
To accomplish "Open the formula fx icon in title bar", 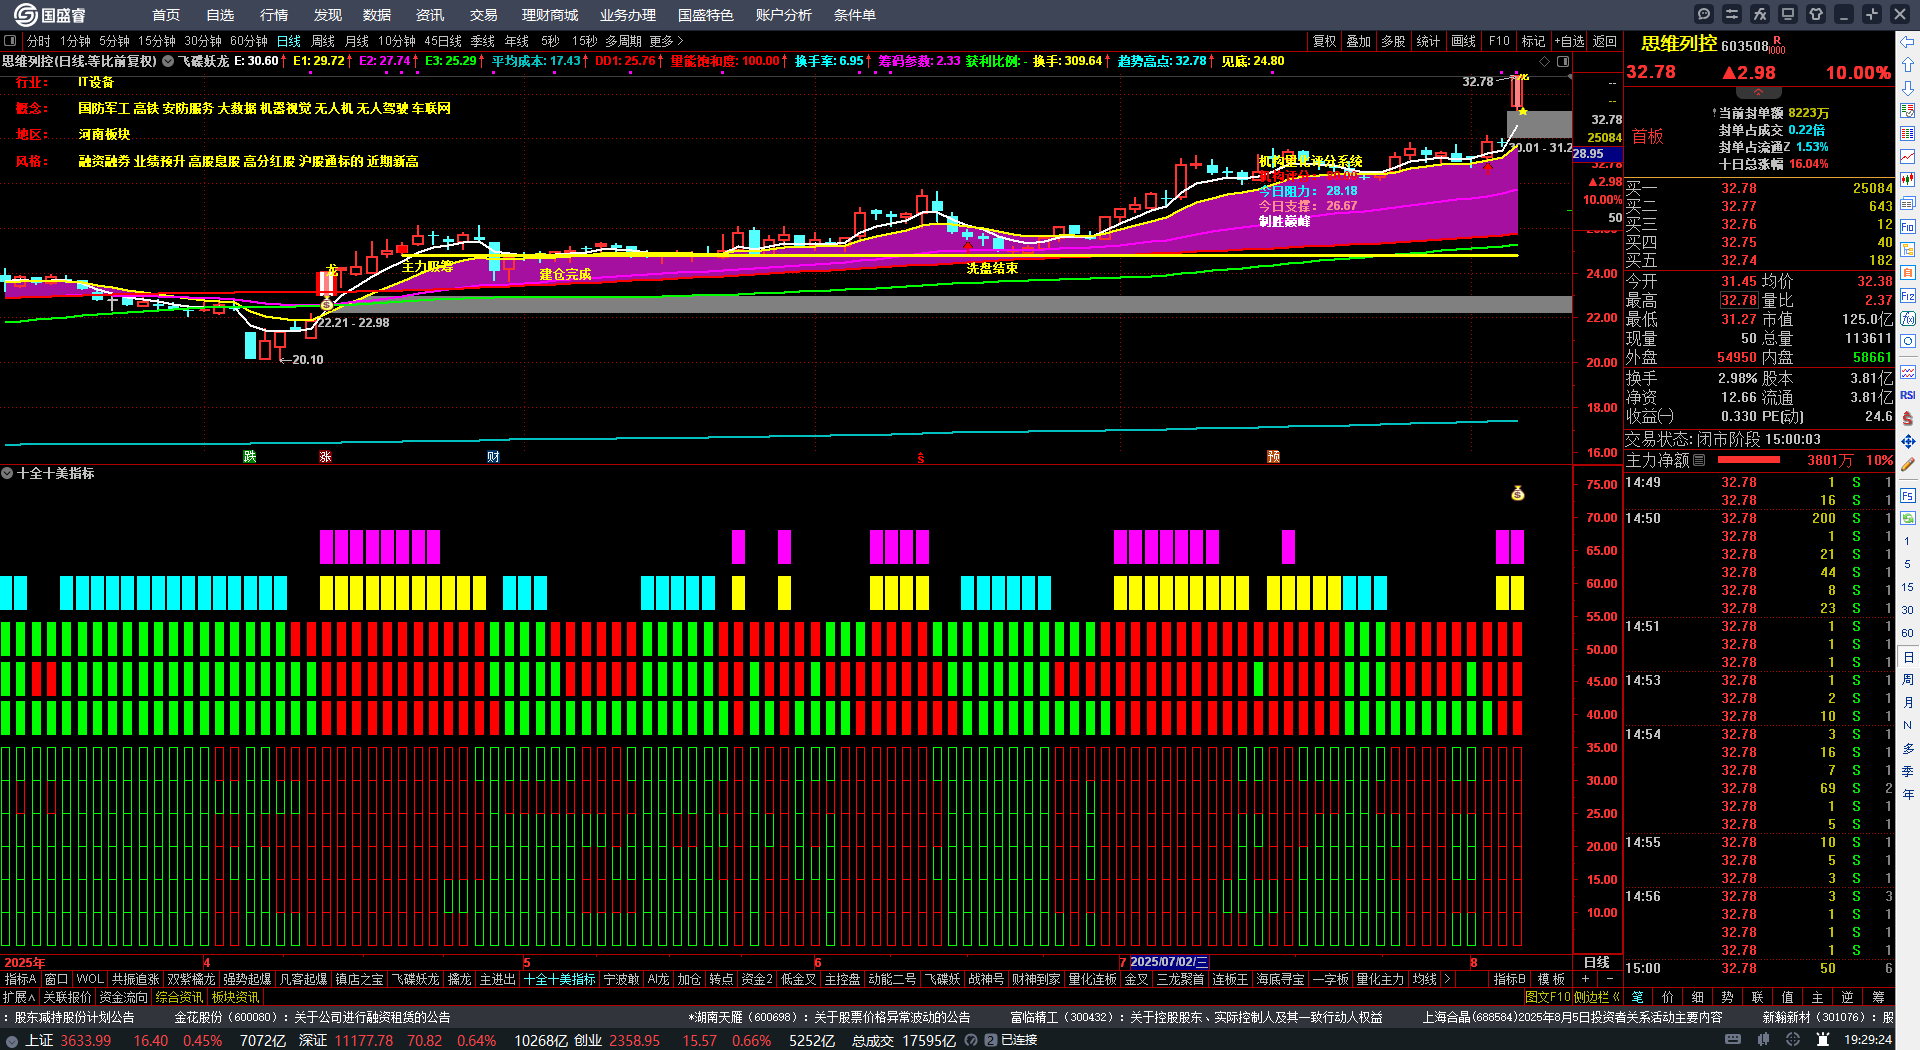I will click(x=1760, y=14).
